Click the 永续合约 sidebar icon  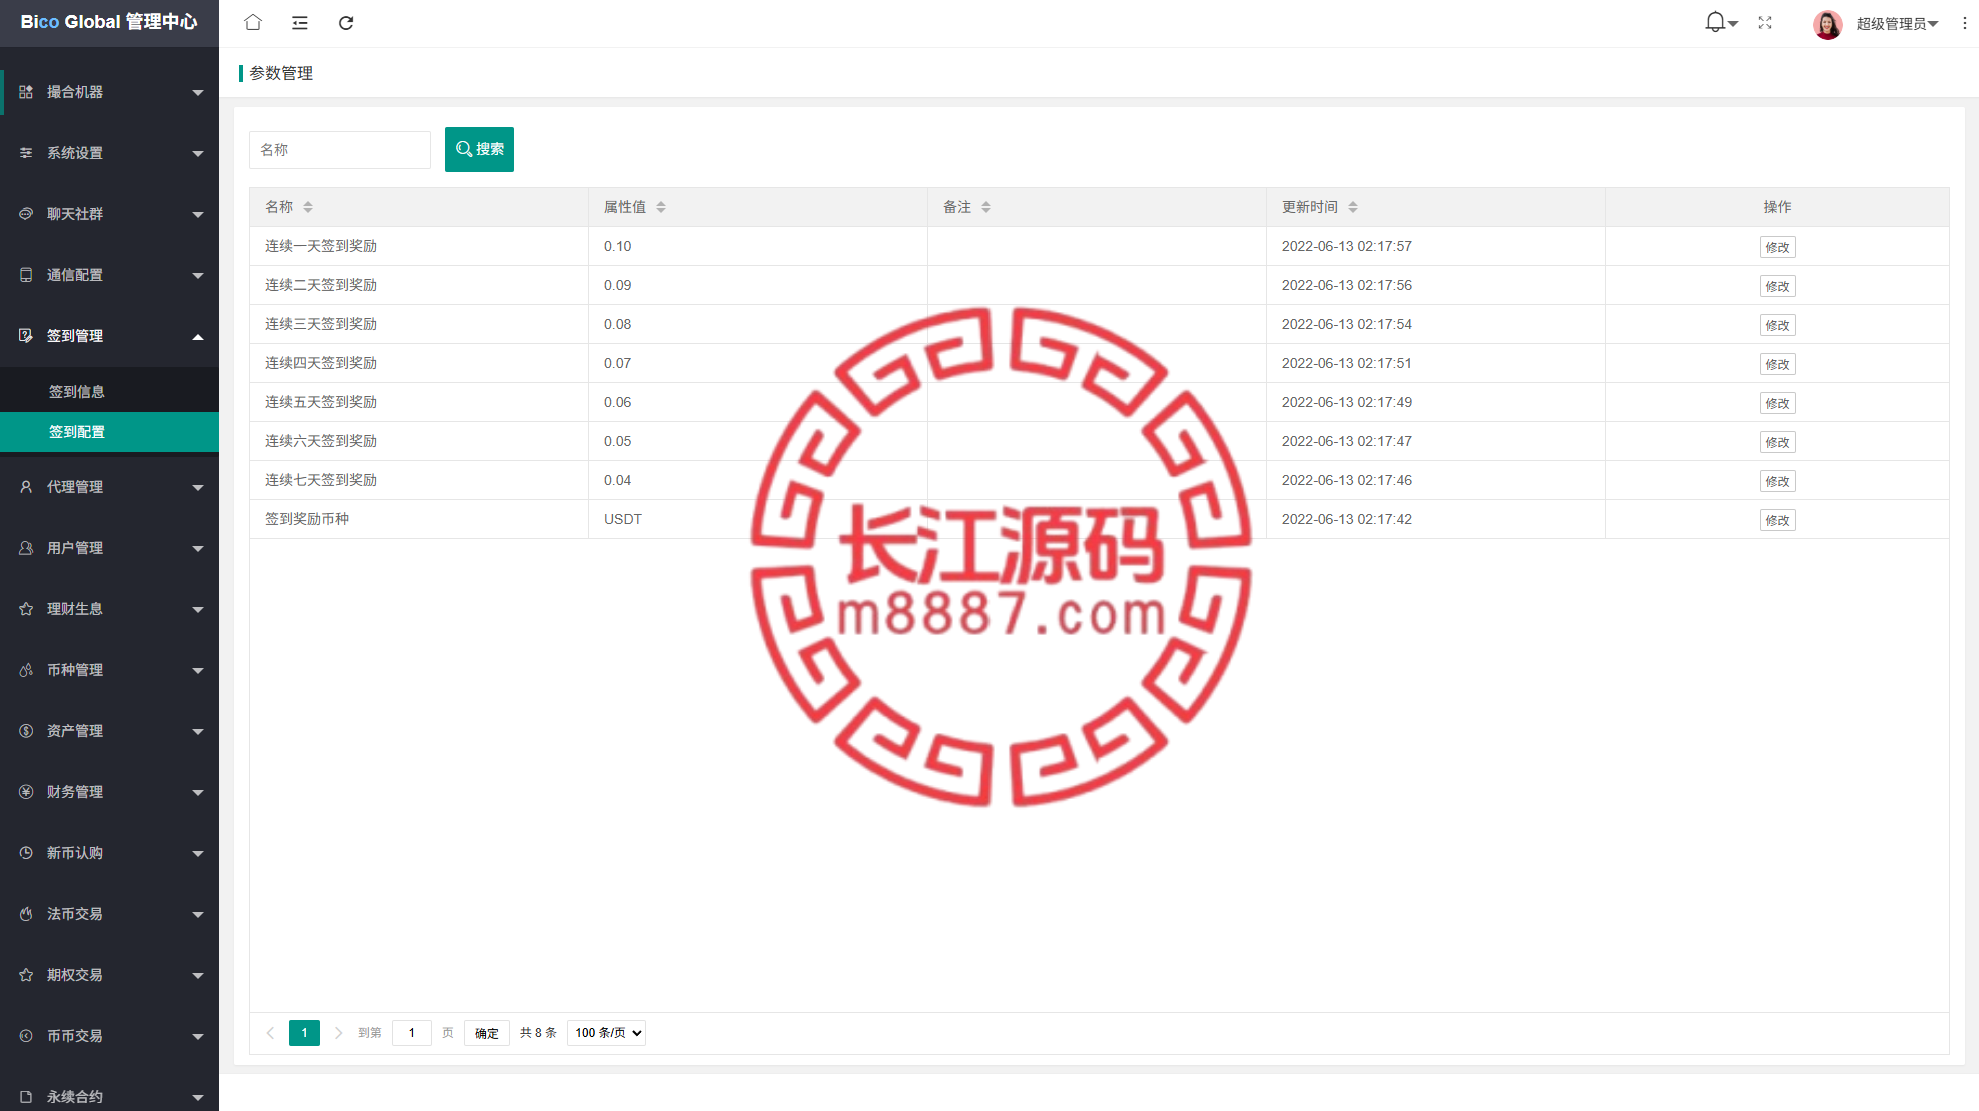click(x=26, y=1097)
